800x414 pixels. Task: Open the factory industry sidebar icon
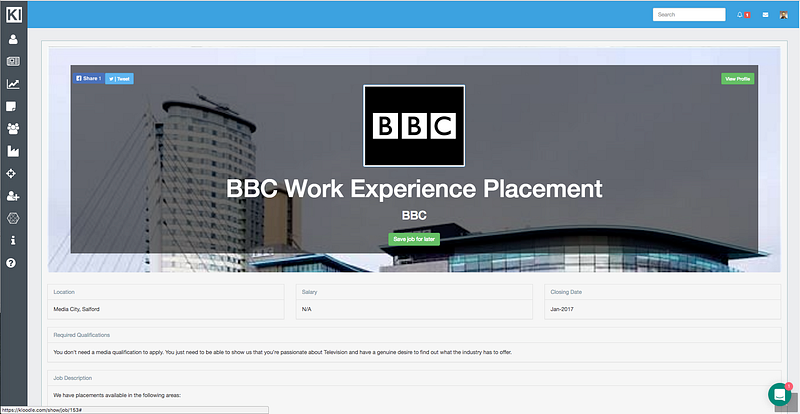pos(13,151)
